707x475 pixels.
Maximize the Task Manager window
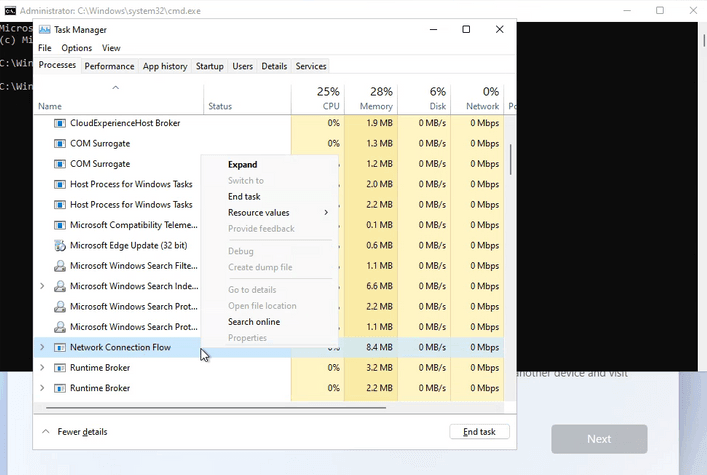tap(466, 29)
